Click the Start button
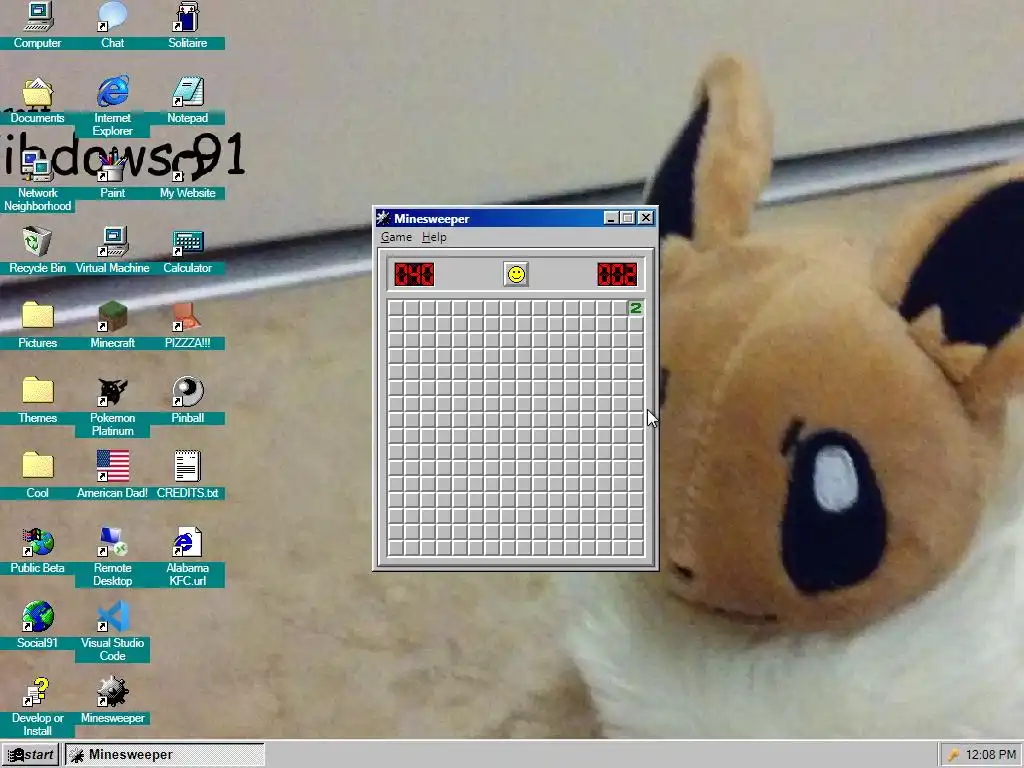This screenshot has width=1024, height=768. pyautogui.click(x=30, y=755)
